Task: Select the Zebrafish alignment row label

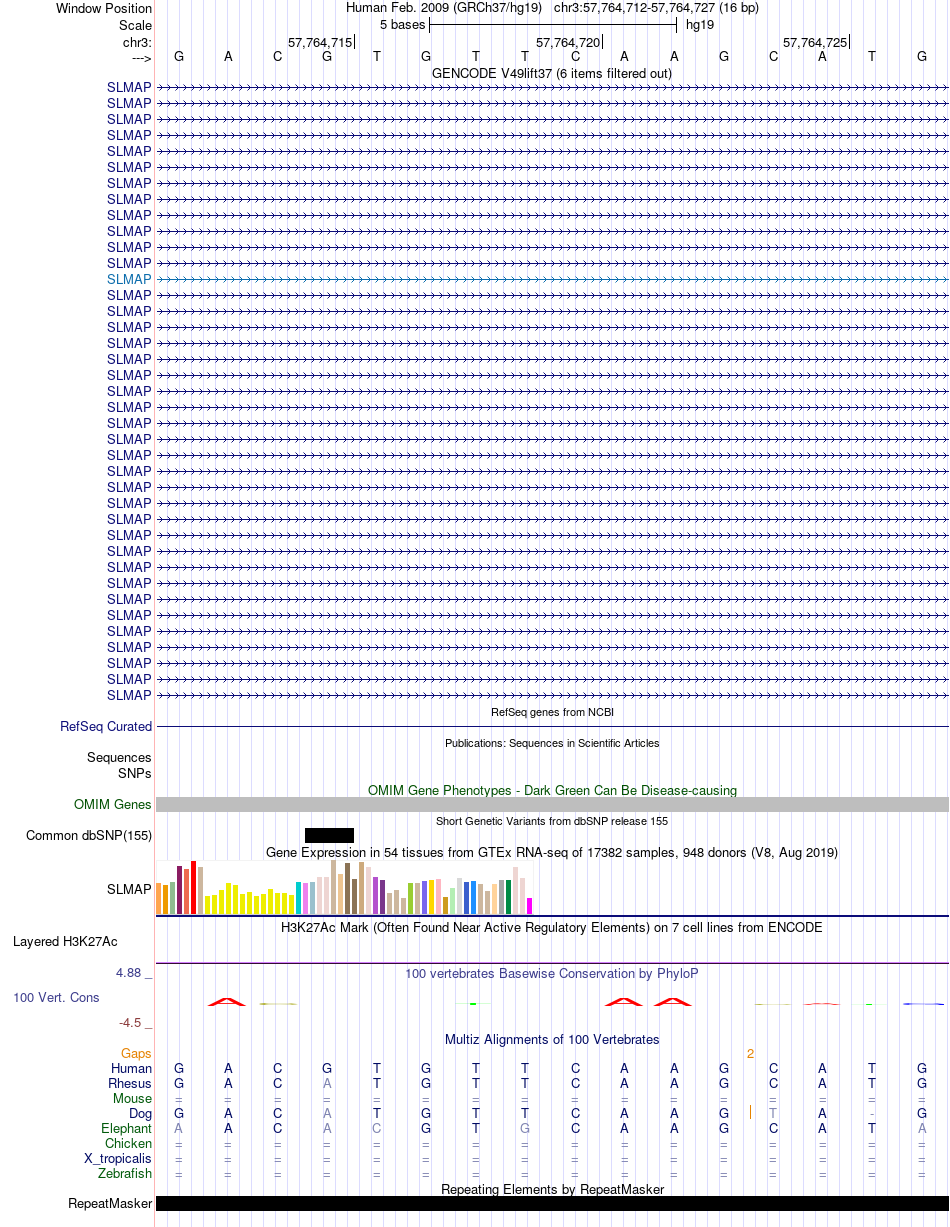Action: click(125, 1173)
